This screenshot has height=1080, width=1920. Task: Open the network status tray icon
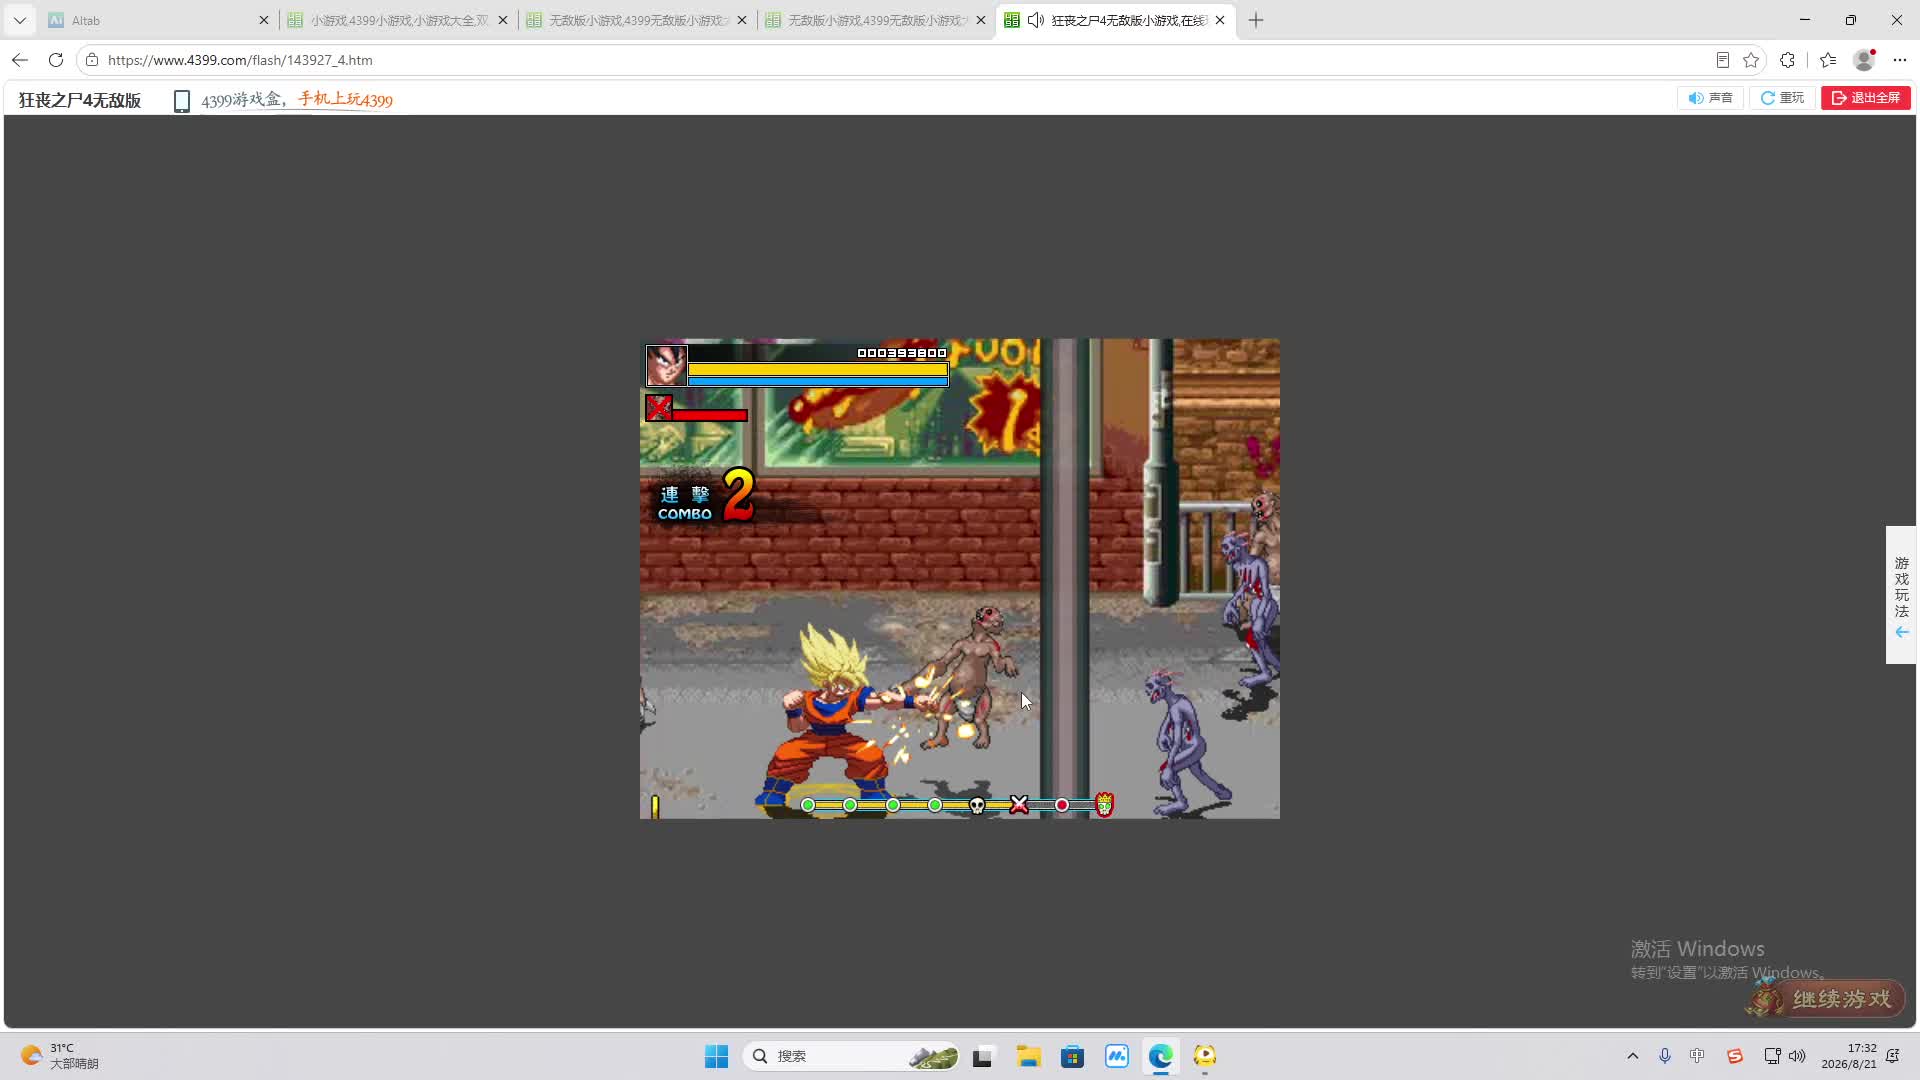[x=1772, y=1056]
